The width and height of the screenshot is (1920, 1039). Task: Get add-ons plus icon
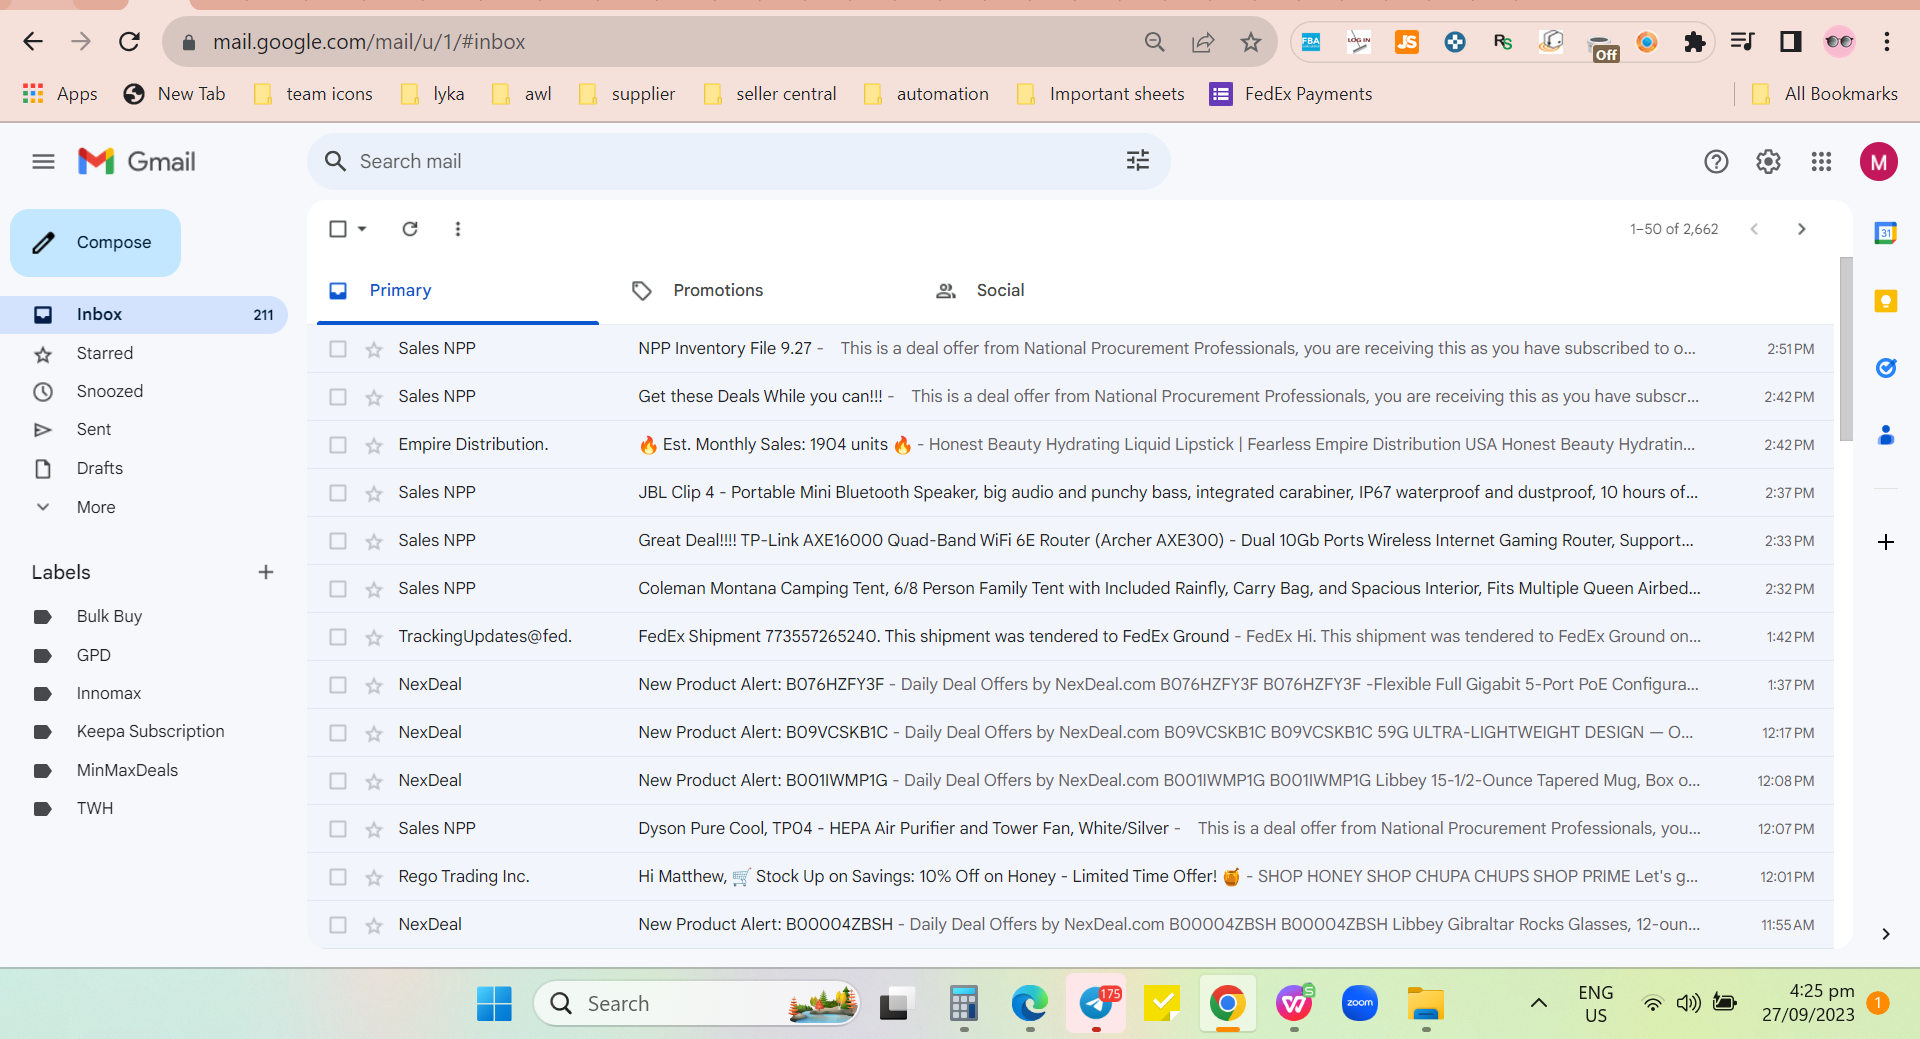coord(1886,542)
